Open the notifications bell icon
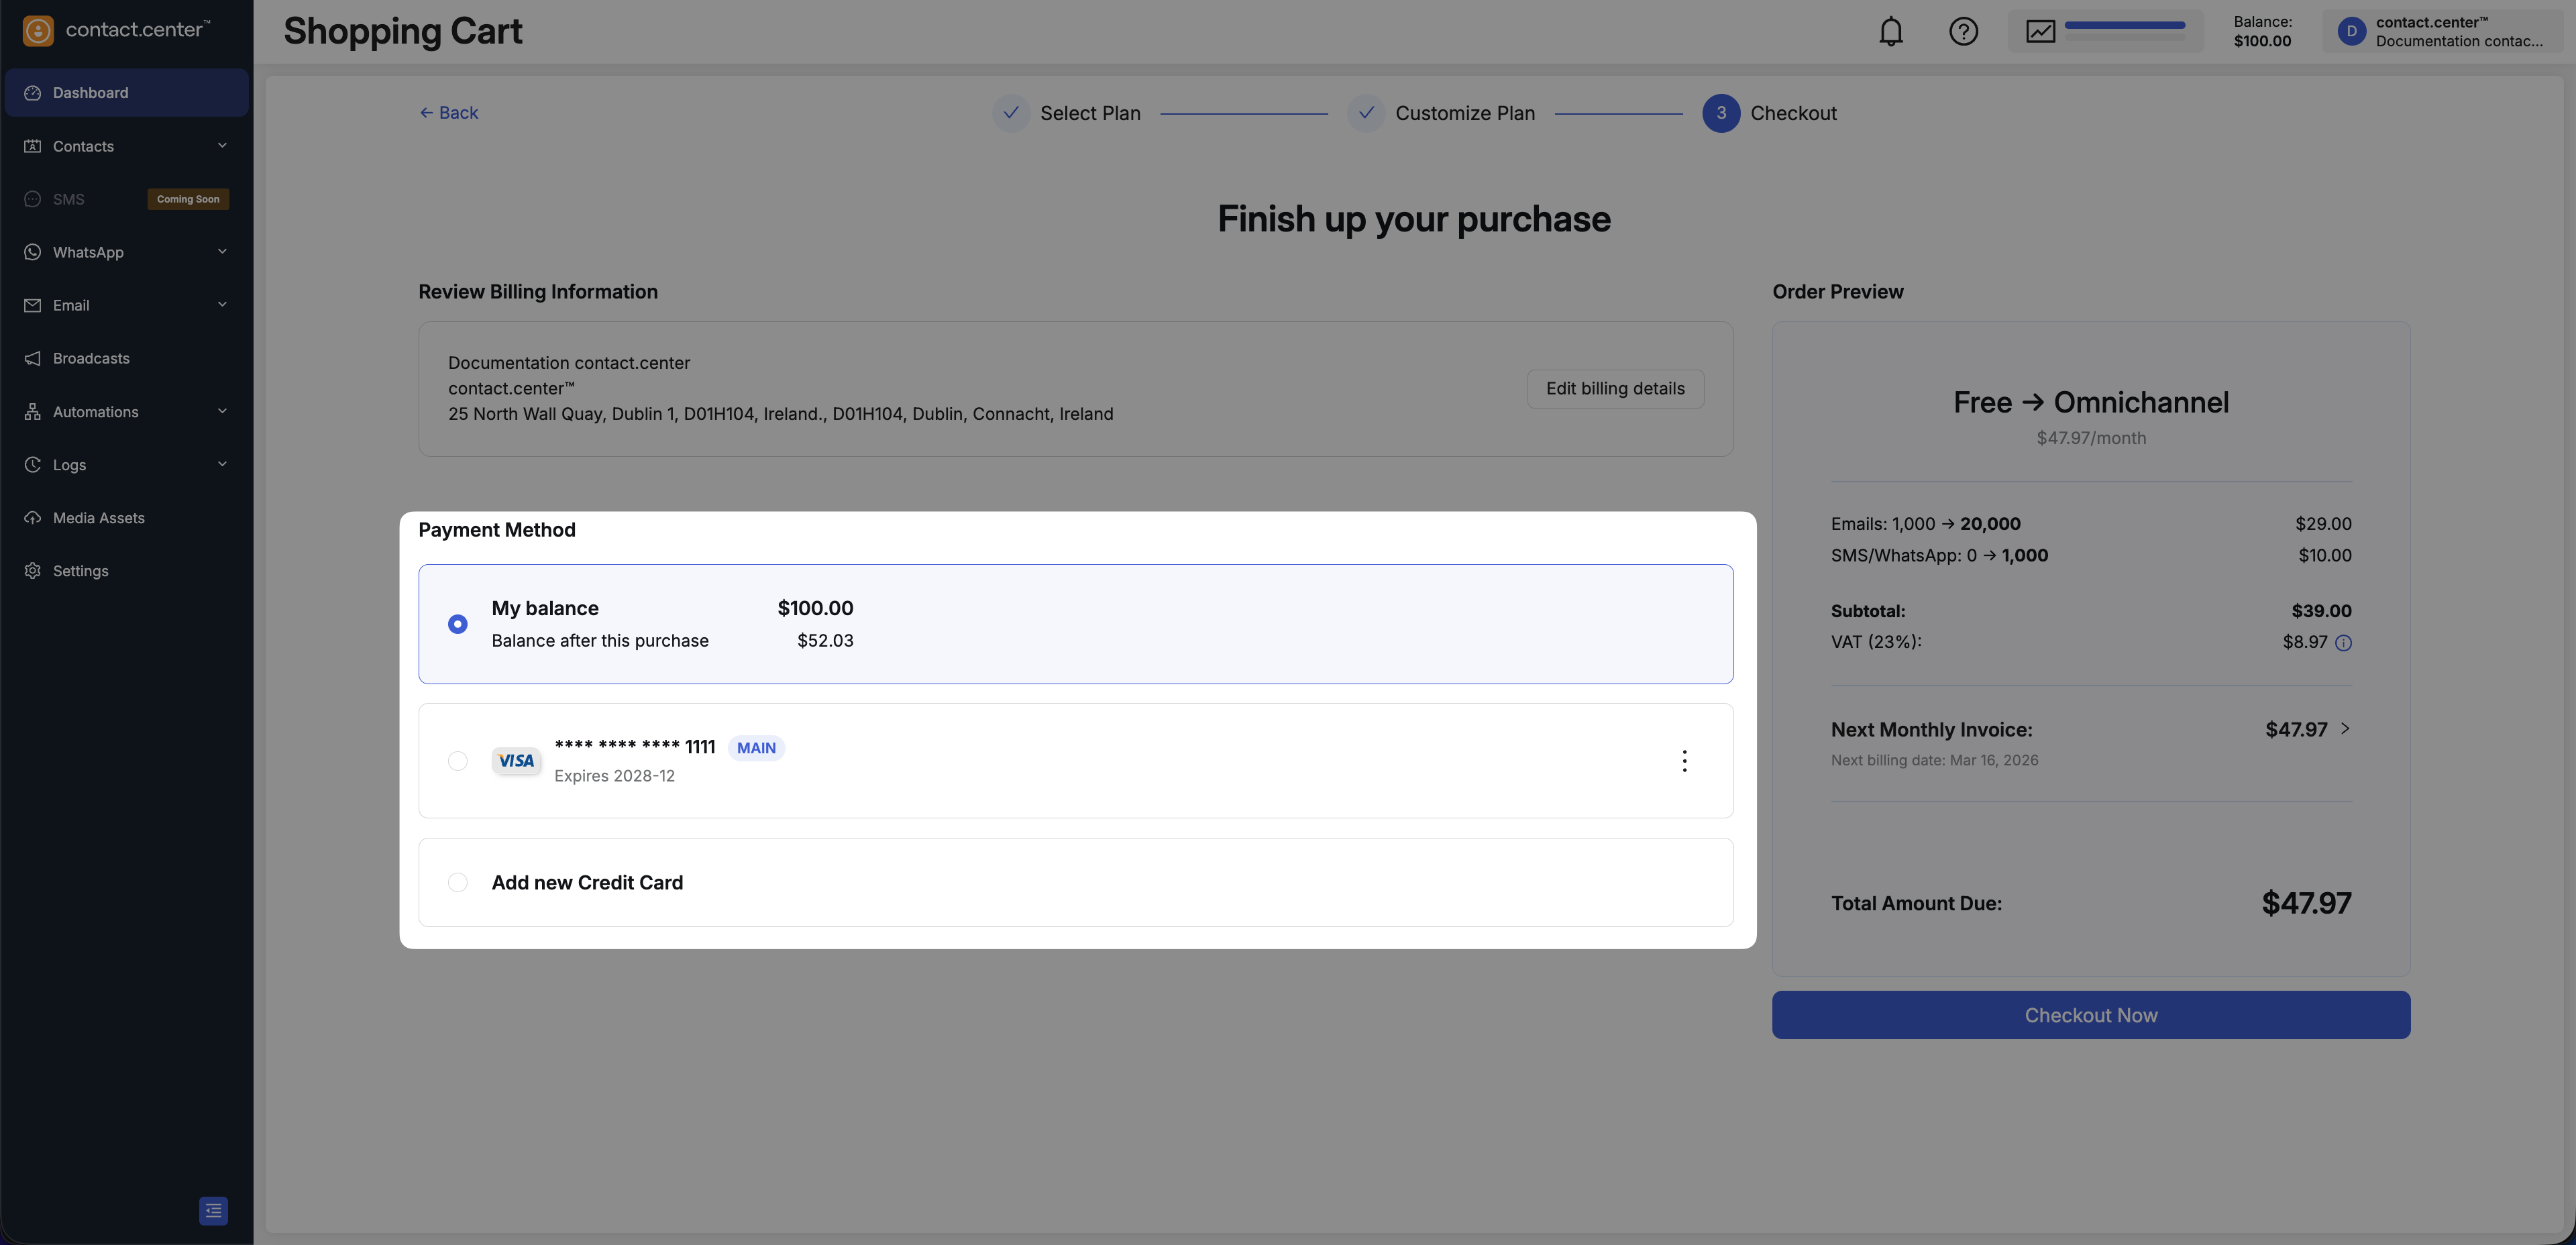 [1890, 32]
